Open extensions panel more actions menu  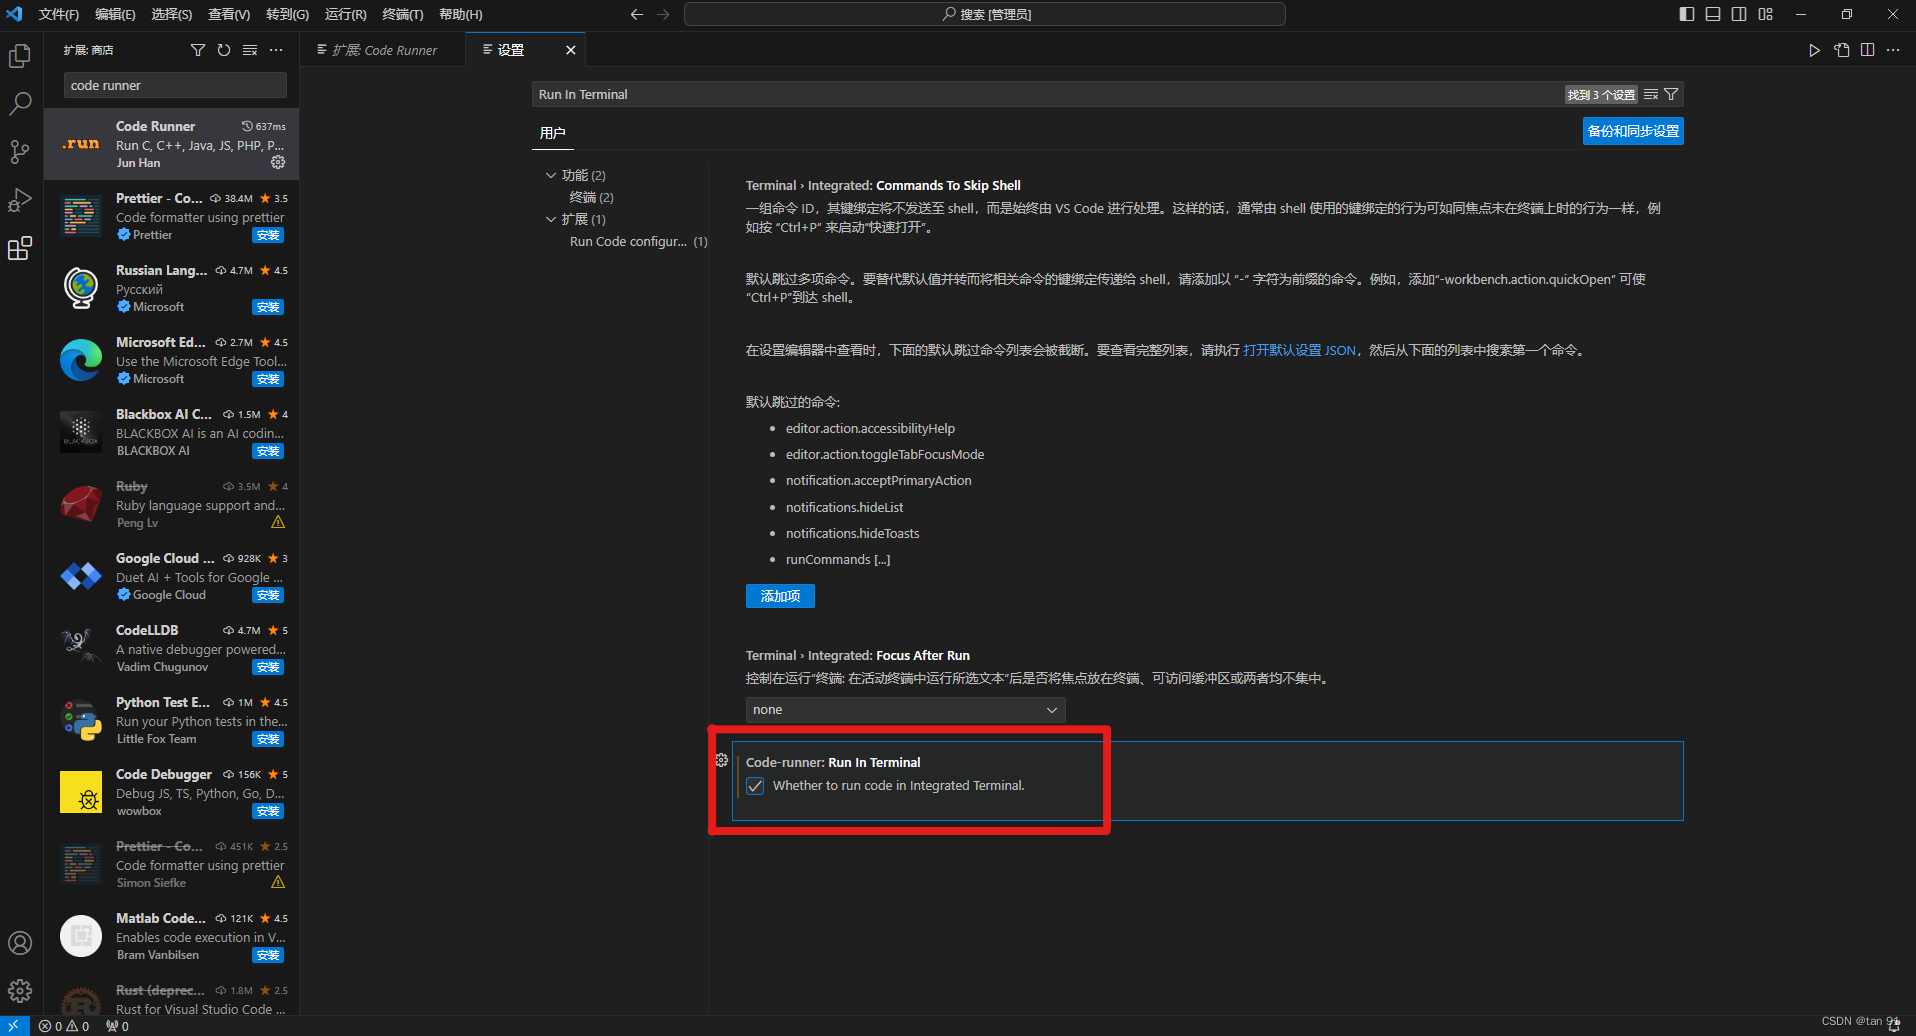276,50
